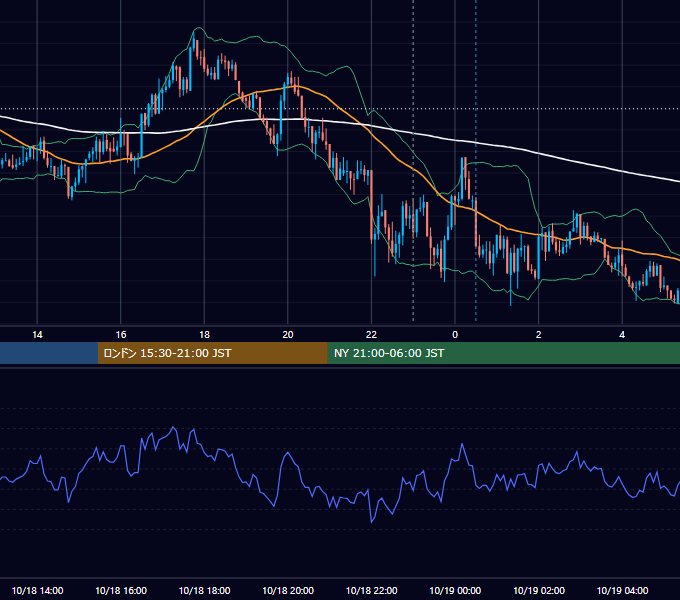
Task: Click the 10/19 04:00 date label
Action: point(622,590)
